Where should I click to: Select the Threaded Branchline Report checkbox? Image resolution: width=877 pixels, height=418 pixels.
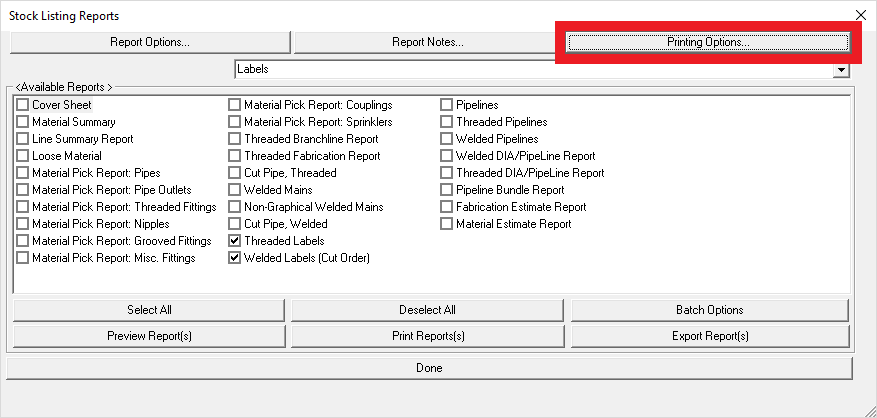coord(234,139)
